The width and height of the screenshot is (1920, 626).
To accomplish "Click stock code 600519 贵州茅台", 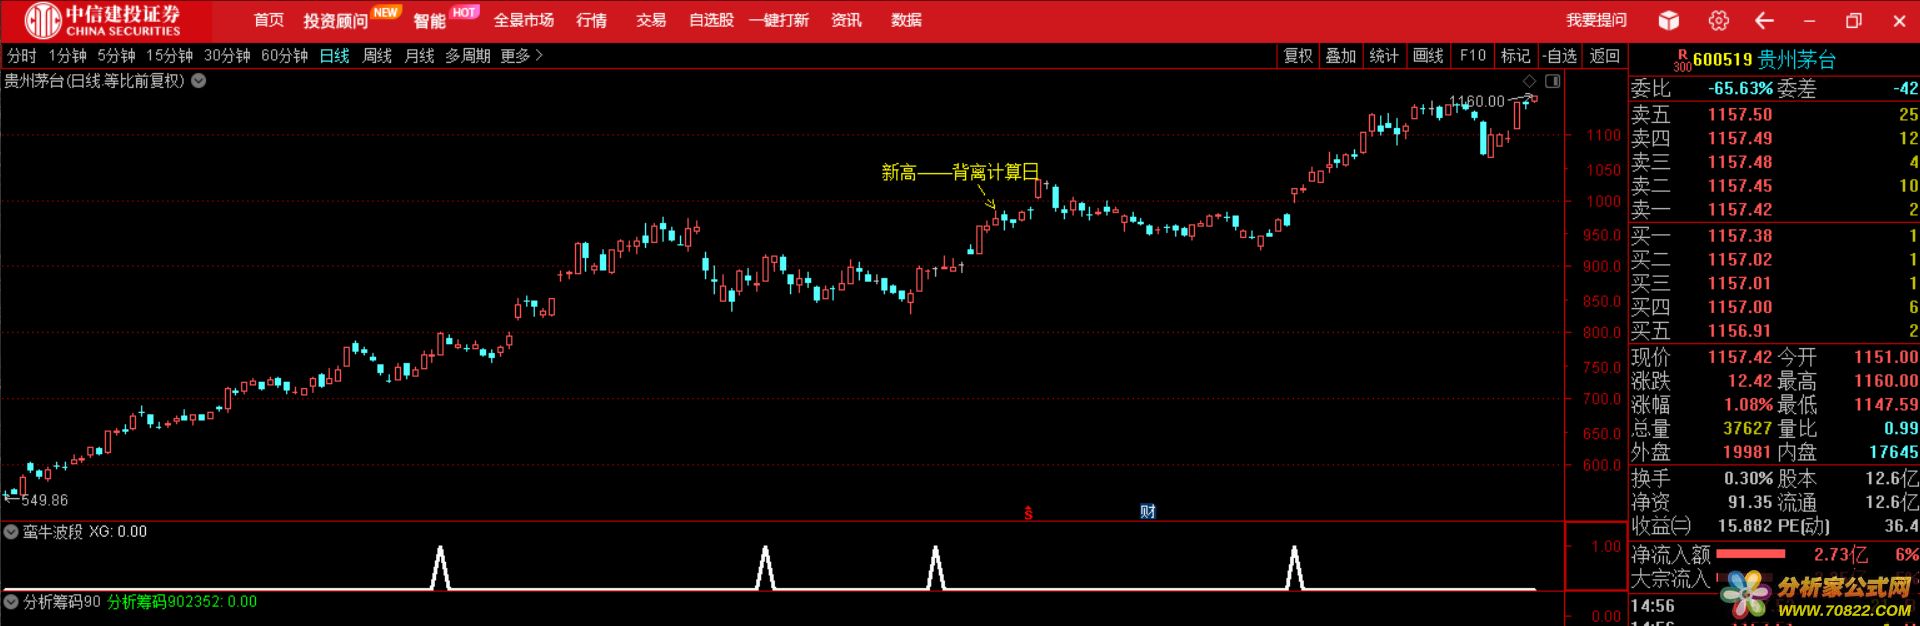I will coord(1764,60).
